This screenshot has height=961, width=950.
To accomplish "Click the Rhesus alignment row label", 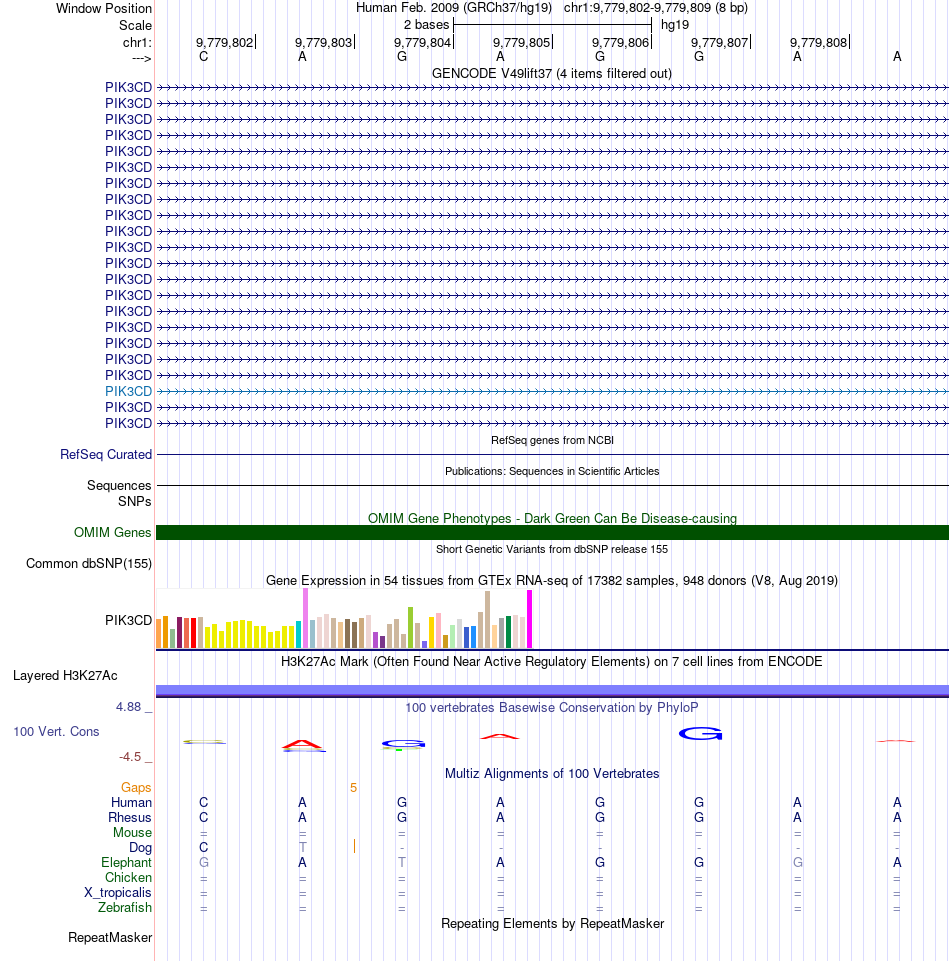I will (130, 818).
